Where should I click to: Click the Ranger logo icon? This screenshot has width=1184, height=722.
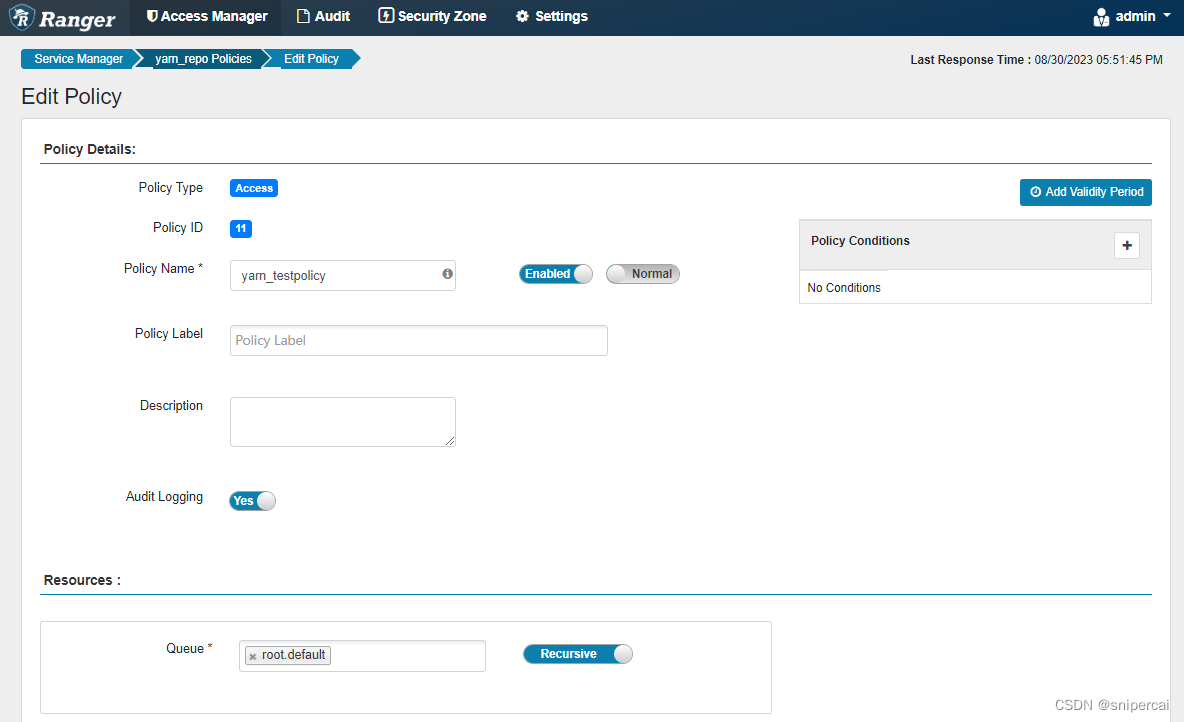coord(20,17)
